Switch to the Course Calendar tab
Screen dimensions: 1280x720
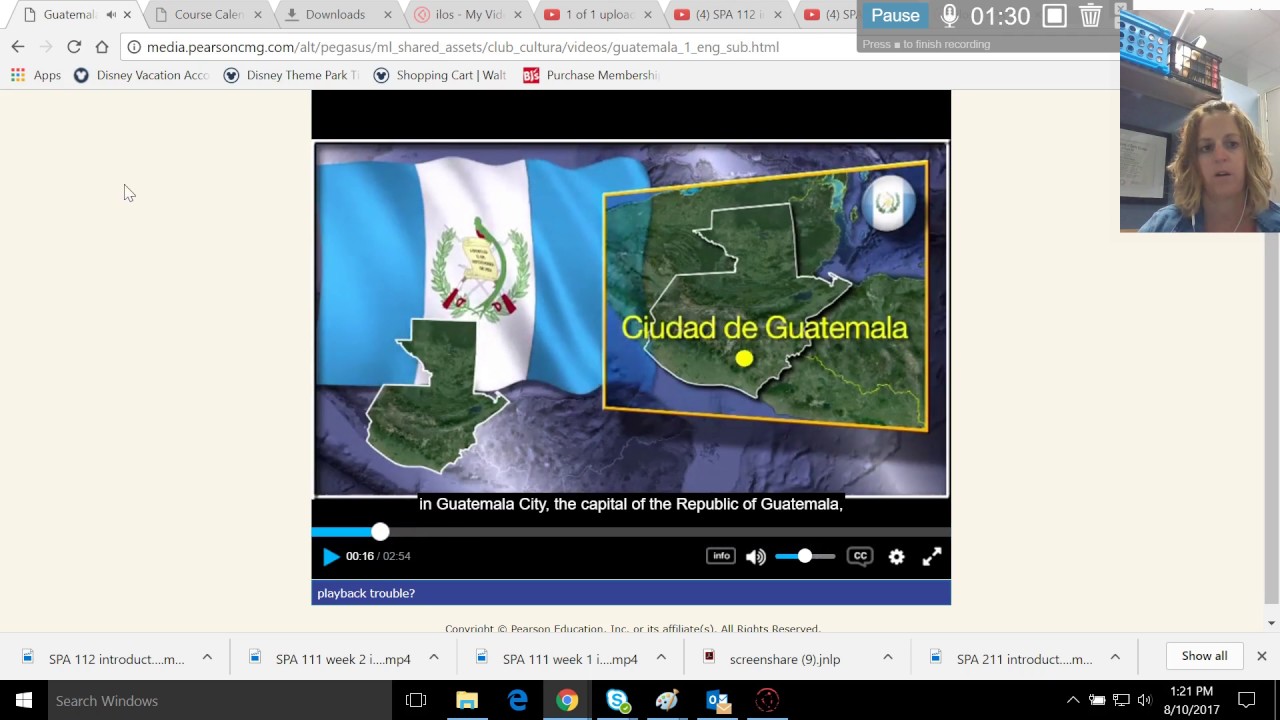click(209, 15)
